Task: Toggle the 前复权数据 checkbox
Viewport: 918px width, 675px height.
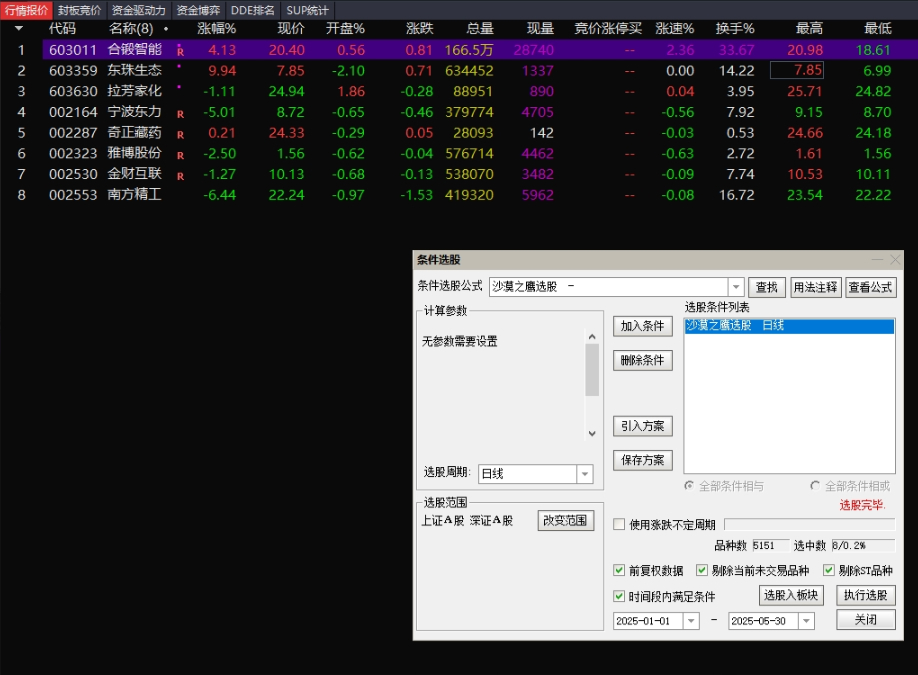Action: [x=619, y=570]
